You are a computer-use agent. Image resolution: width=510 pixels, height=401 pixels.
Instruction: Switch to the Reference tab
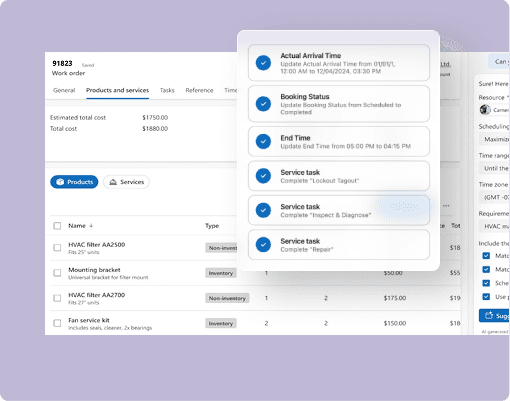click(x=199, y=90)
